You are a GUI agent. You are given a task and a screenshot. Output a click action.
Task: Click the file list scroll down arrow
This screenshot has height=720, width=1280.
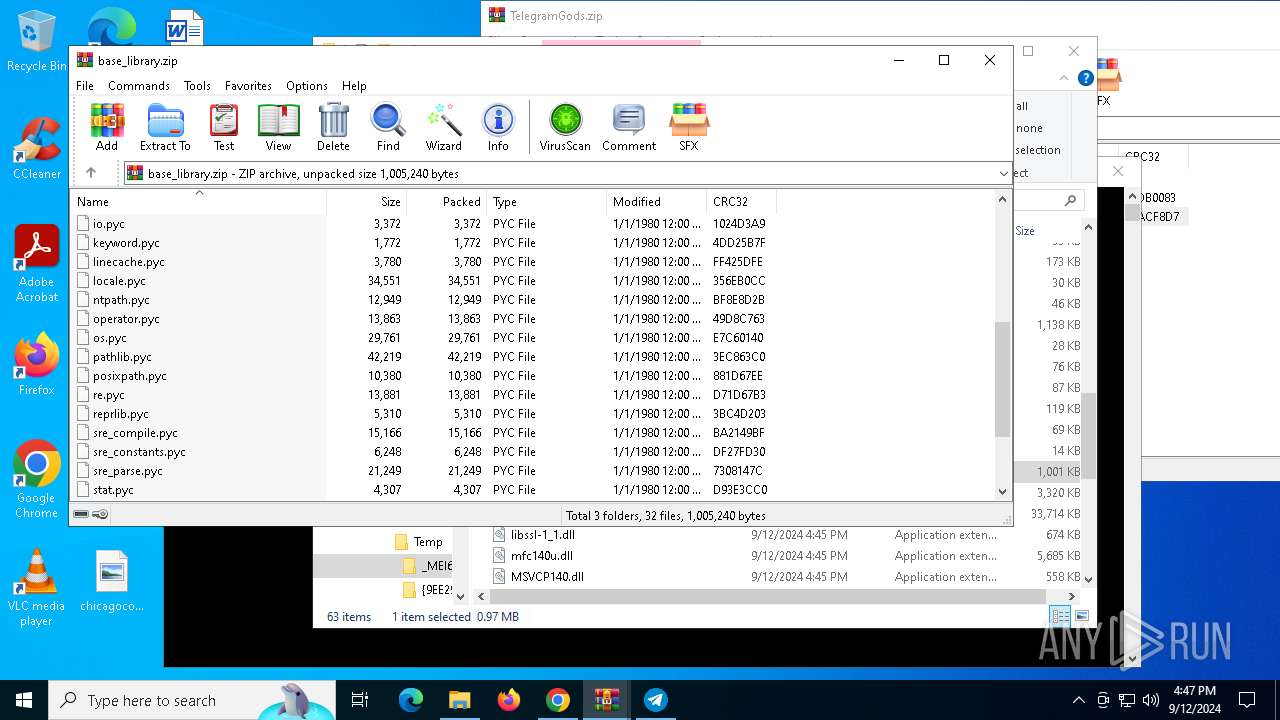1003,491
